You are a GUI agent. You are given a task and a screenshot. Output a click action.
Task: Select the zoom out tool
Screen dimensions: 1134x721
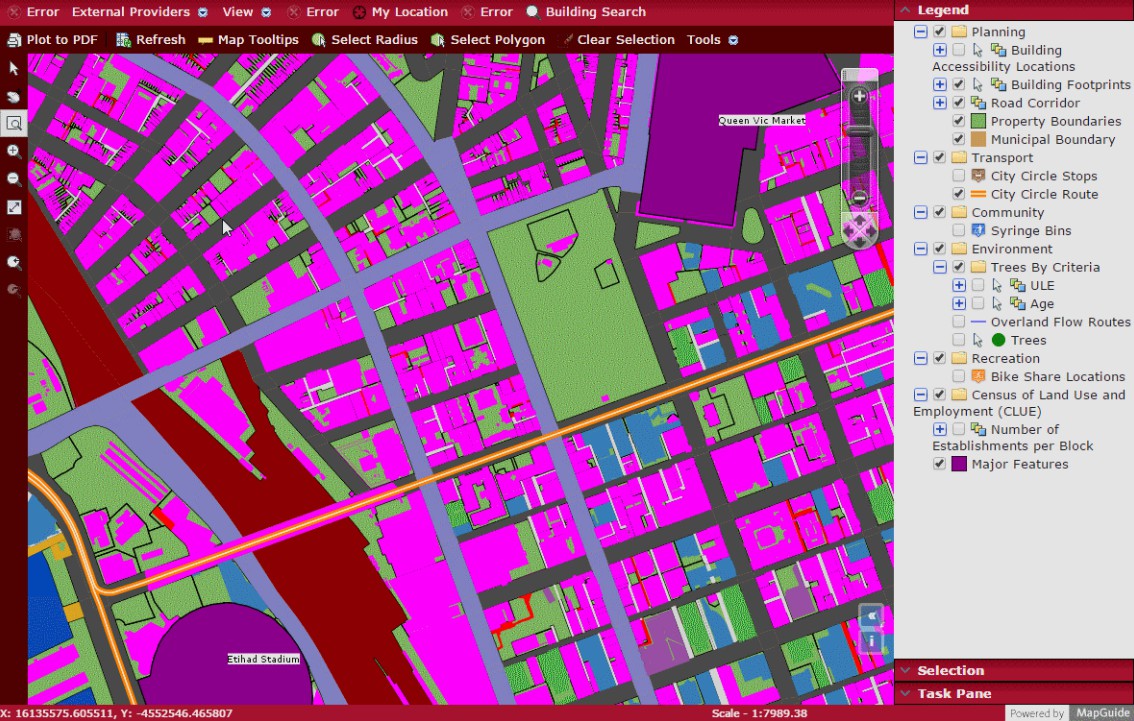(x=13, y=179)
